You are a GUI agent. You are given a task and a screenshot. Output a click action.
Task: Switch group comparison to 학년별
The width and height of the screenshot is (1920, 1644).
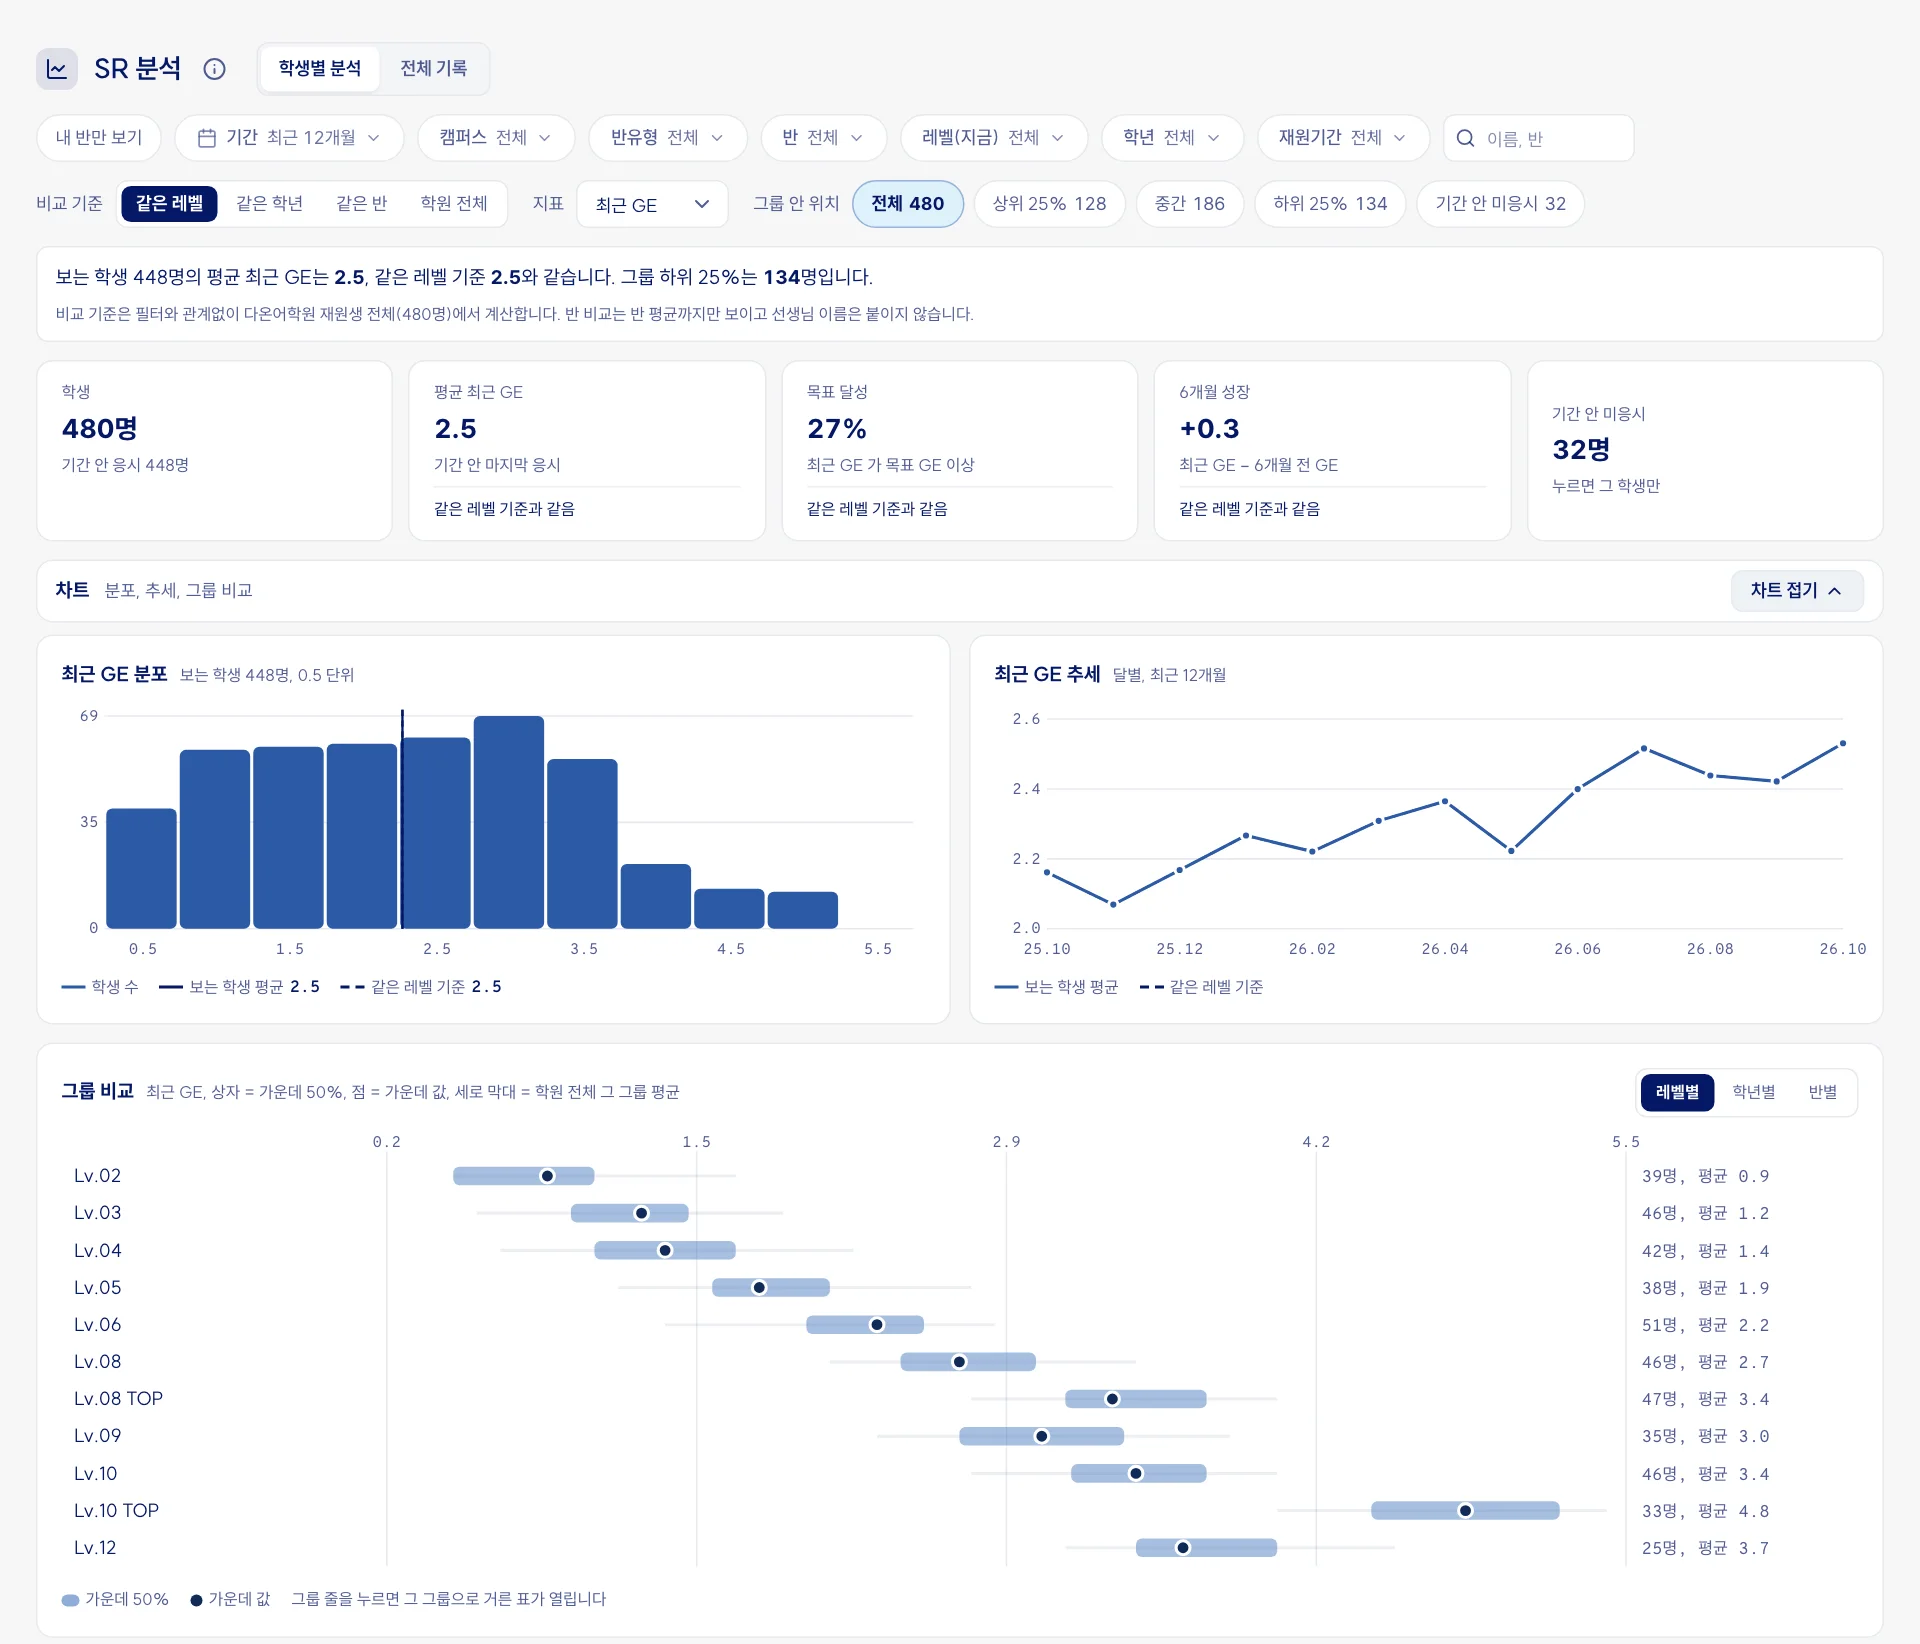coord(1754,1092)
